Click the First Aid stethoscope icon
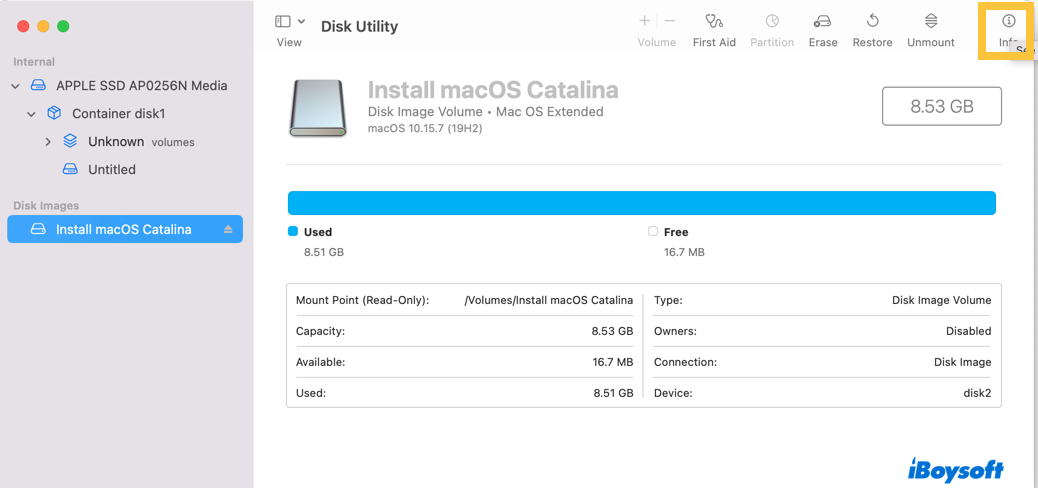 tap(714, 21)
